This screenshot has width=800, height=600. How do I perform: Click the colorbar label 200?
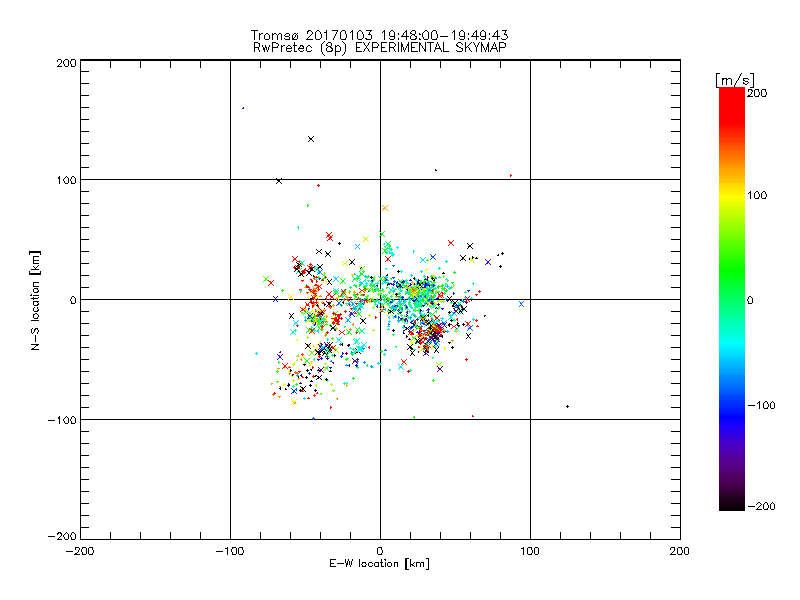click(x=757, y=93)
